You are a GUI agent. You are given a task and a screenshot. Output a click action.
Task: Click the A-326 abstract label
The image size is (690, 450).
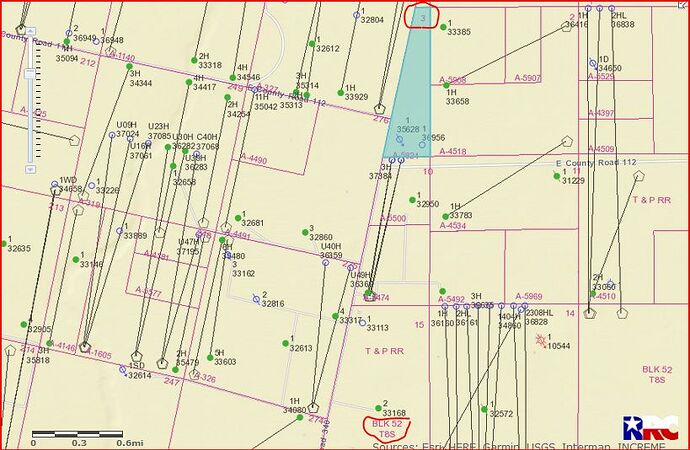pos(204,377)
